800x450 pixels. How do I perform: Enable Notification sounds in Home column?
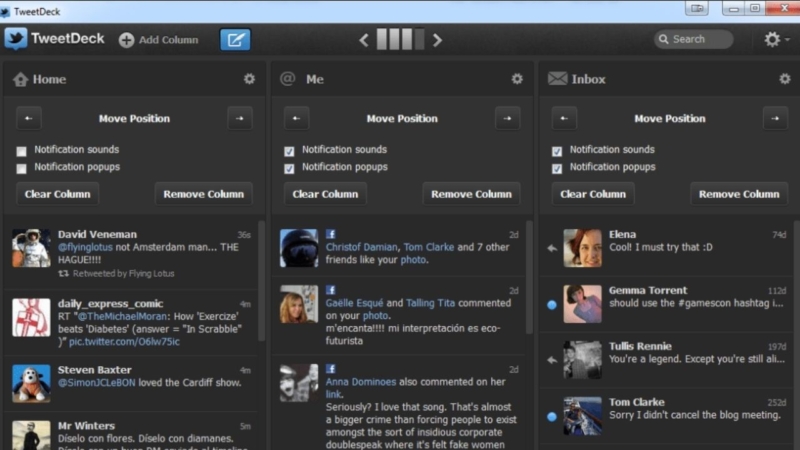(x=21, y=150)
